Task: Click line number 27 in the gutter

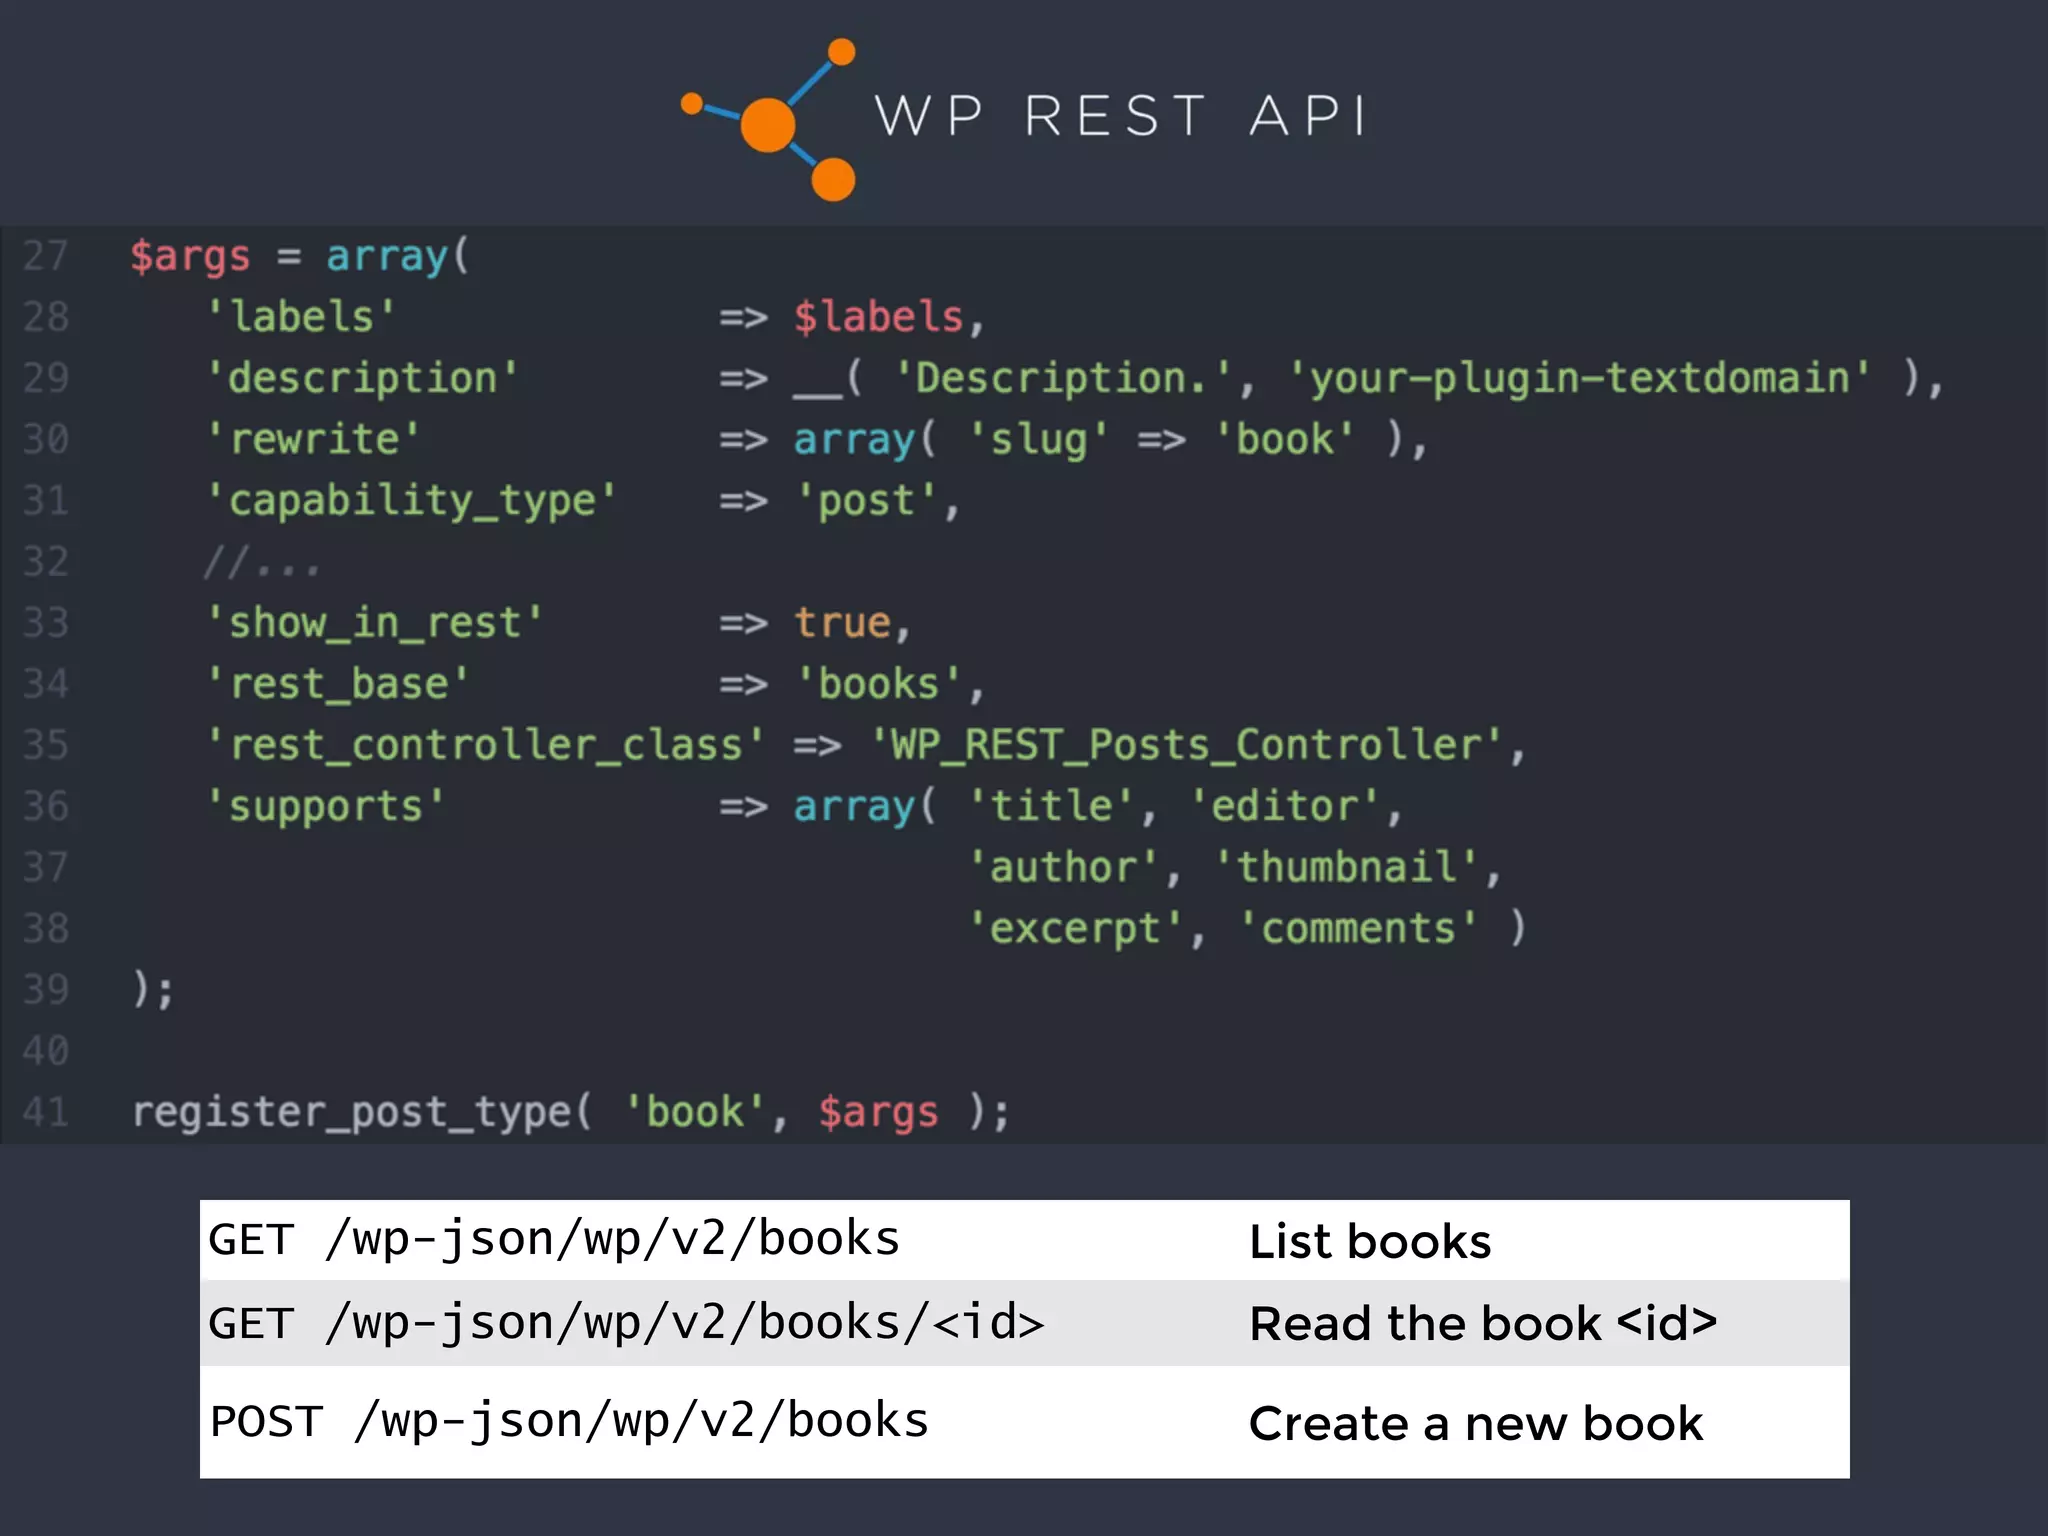Action: (46, 256)
